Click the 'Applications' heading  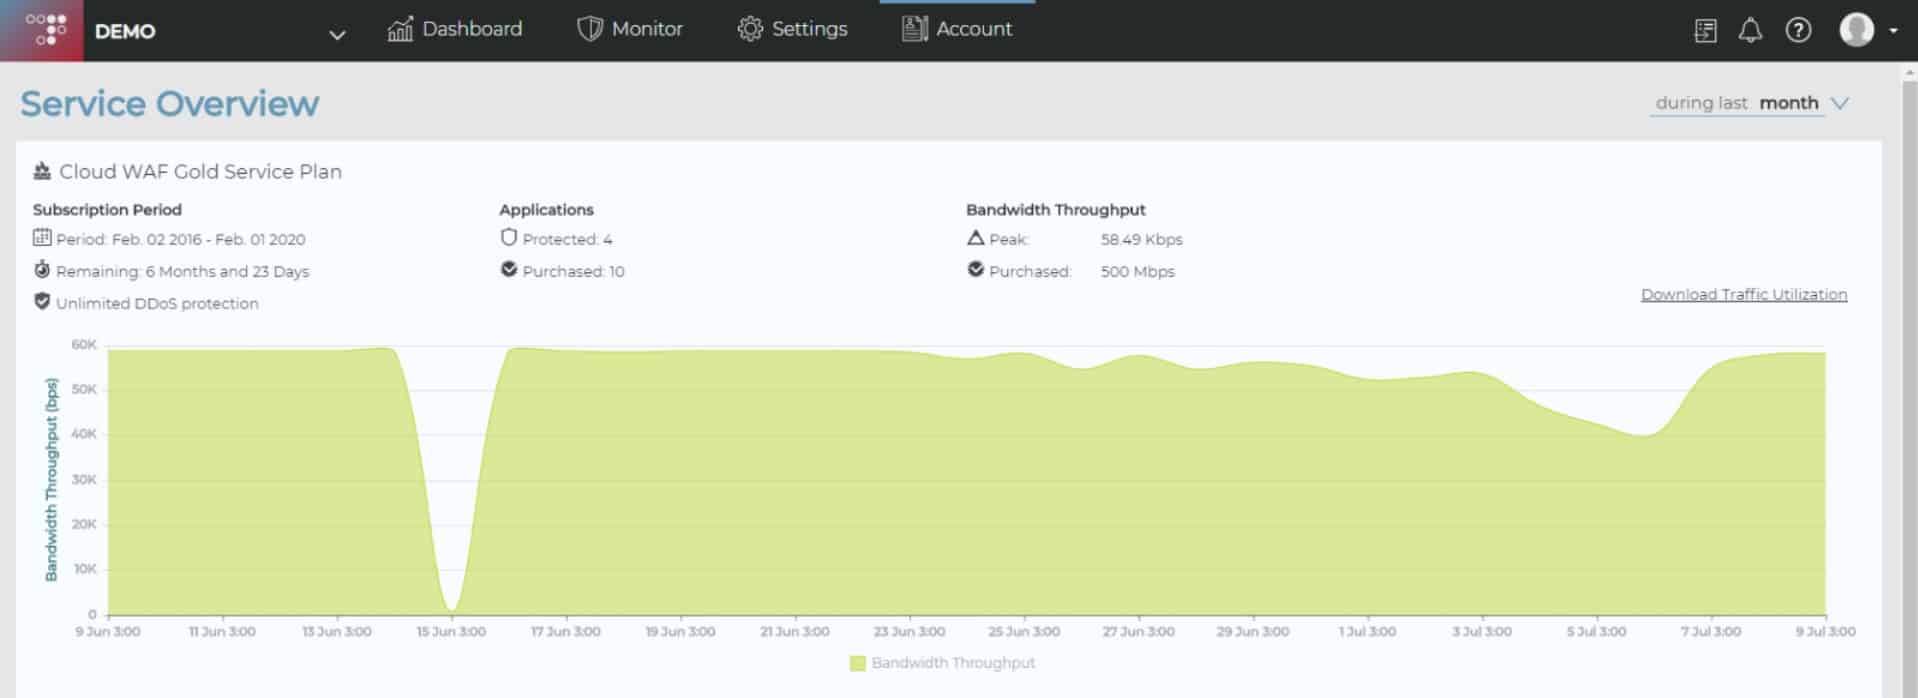[x=546, y=209]
